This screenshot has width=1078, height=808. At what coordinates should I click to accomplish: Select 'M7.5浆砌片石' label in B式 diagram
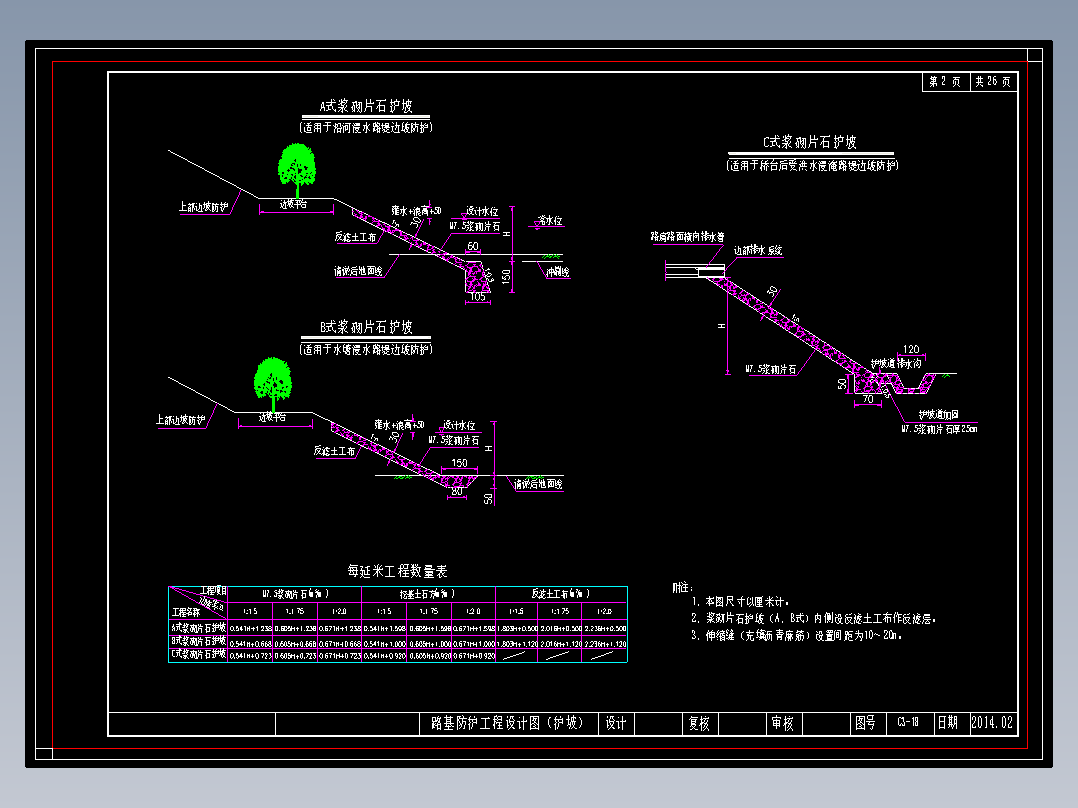pos(454,440)
